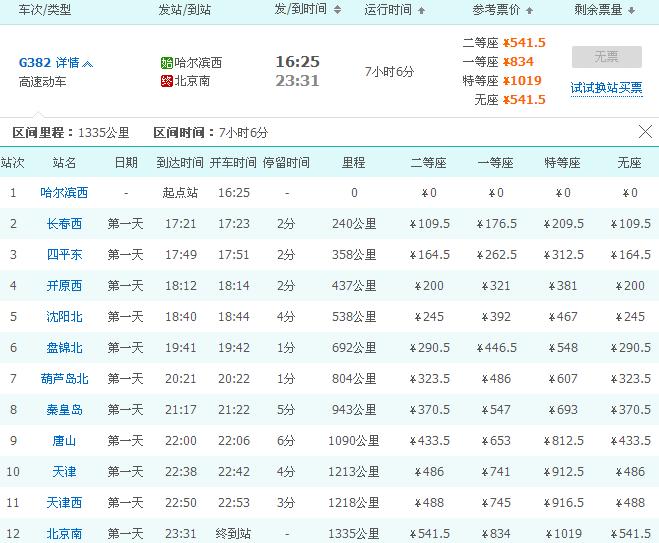659x543 pixels.
Task: Open station link 四平东
Action: point(64,255)
